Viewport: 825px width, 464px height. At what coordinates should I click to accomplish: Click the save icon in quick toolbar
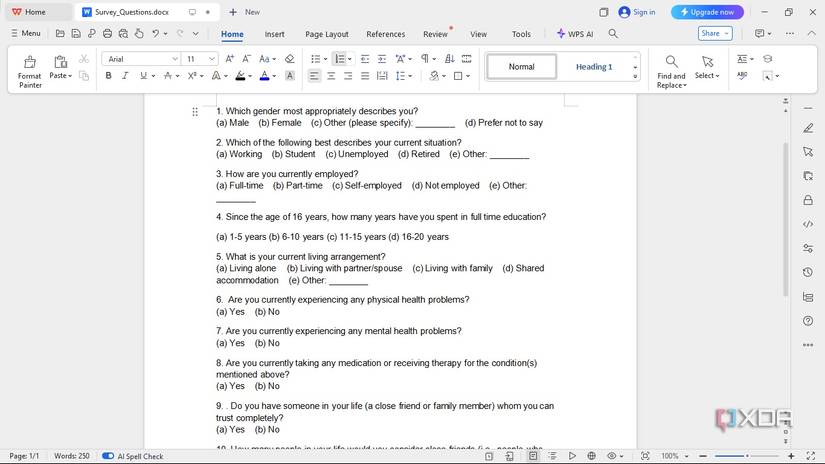click(x=76, y=34)
